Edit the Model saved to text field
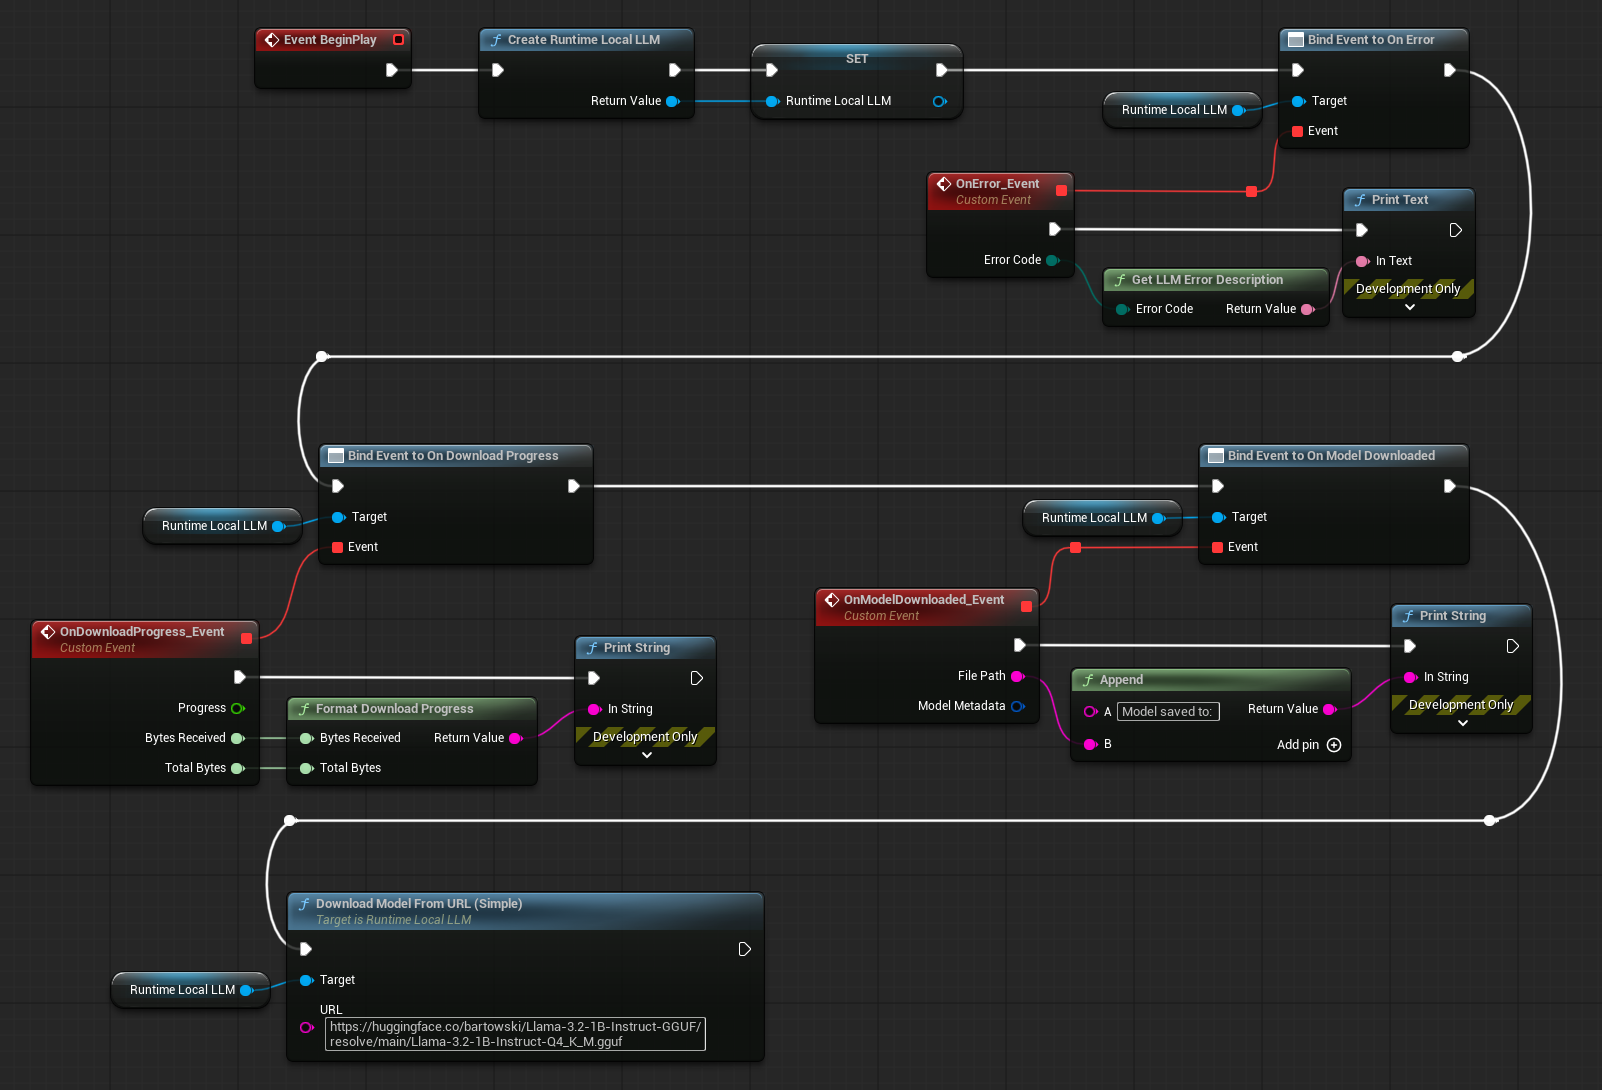The height and width of the screenshot is (1090, 1602). [x=1168, y=712]
